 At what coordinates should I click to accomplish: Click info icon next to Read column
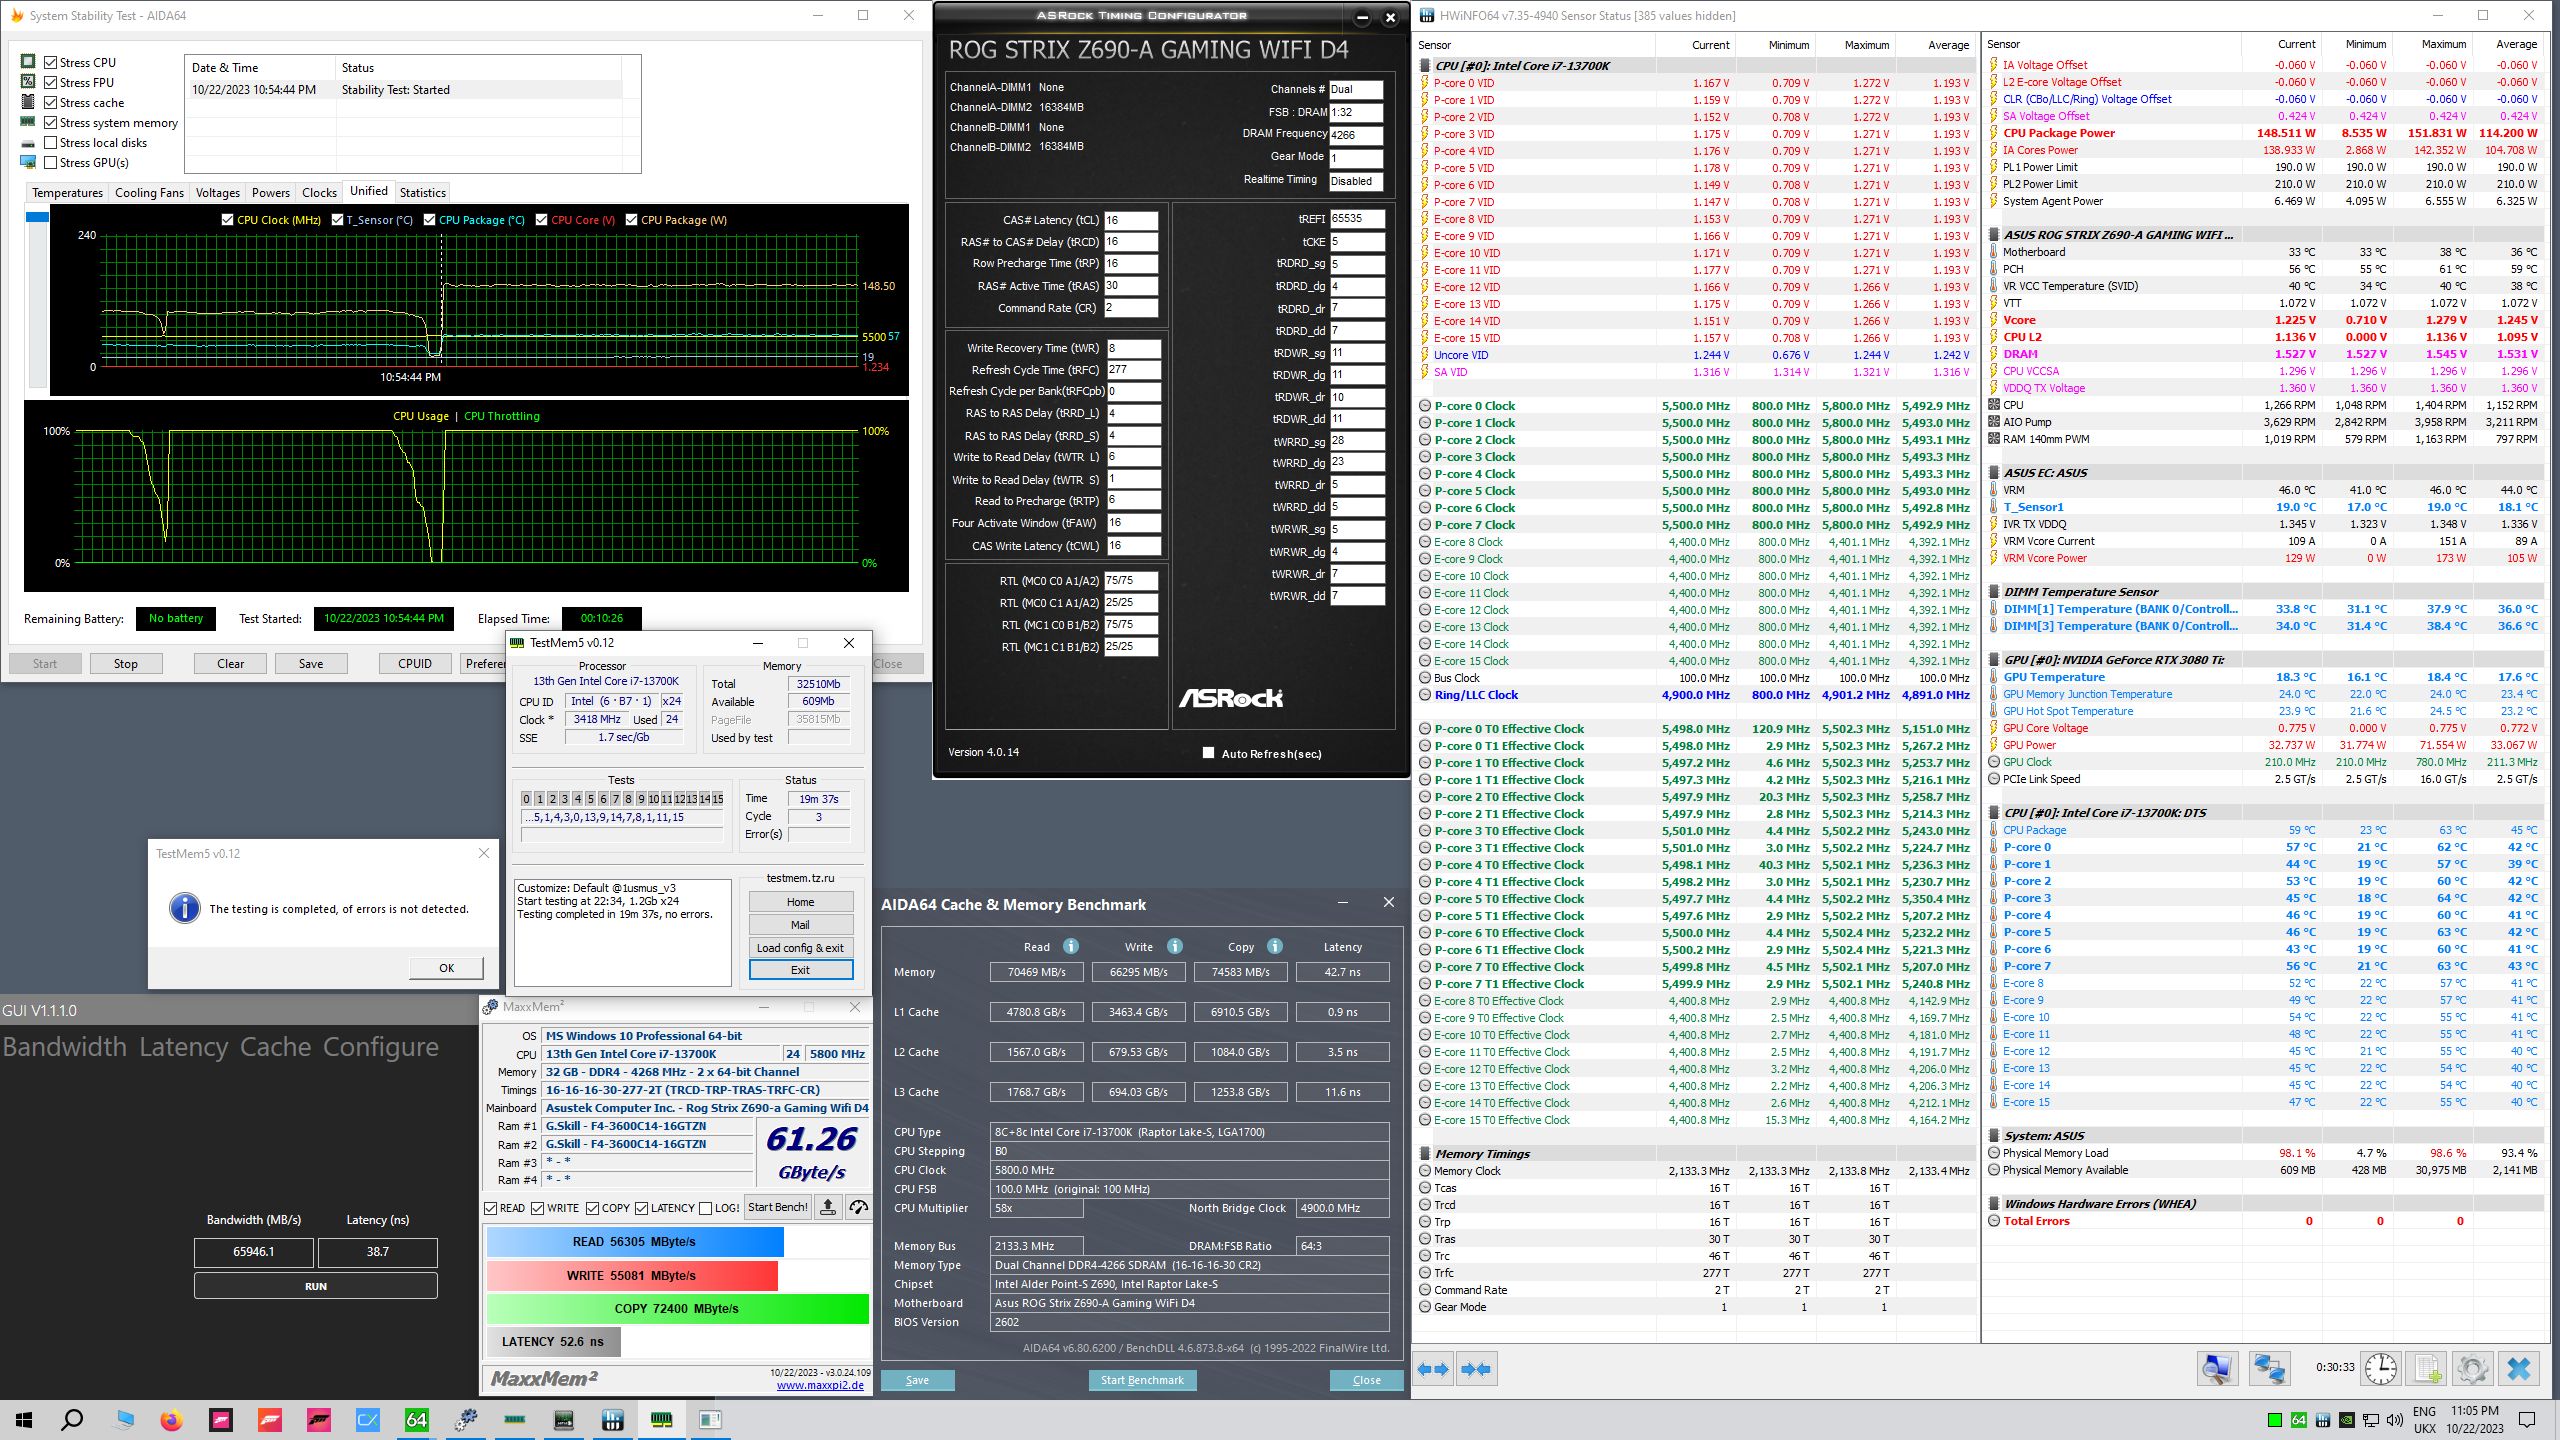coord(1070,946)
